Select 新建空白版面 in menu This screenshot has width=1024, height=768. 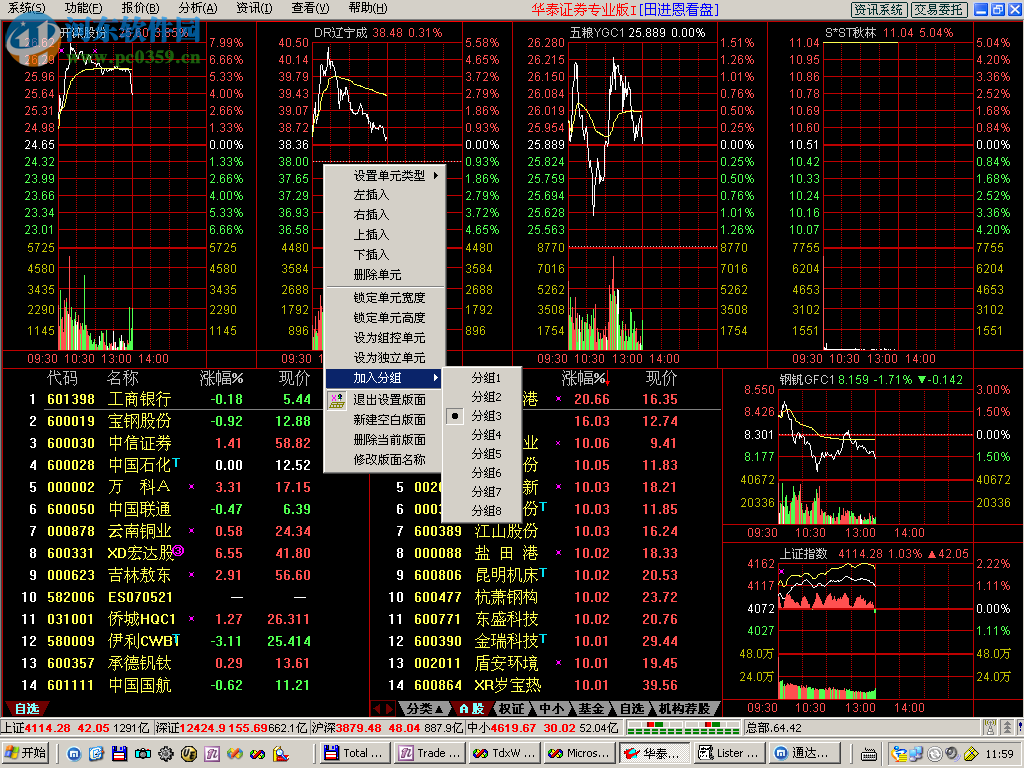coord(385,420)
